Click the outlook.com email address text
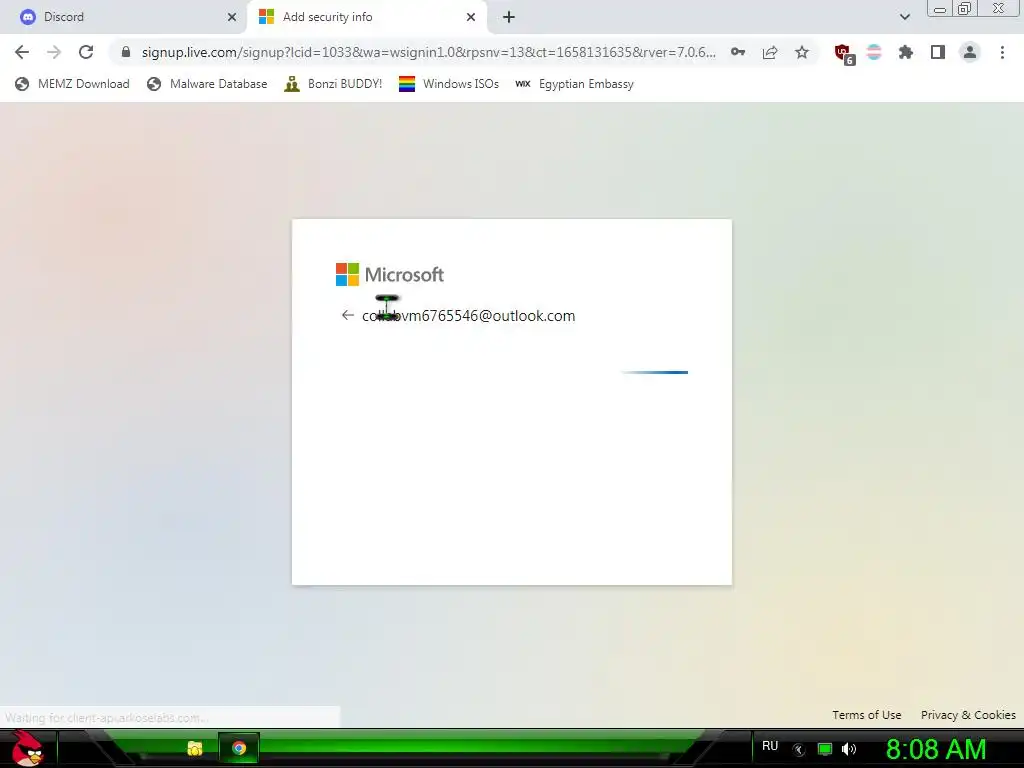Viewport: 1024px width, 768px height. click(468, 315)
